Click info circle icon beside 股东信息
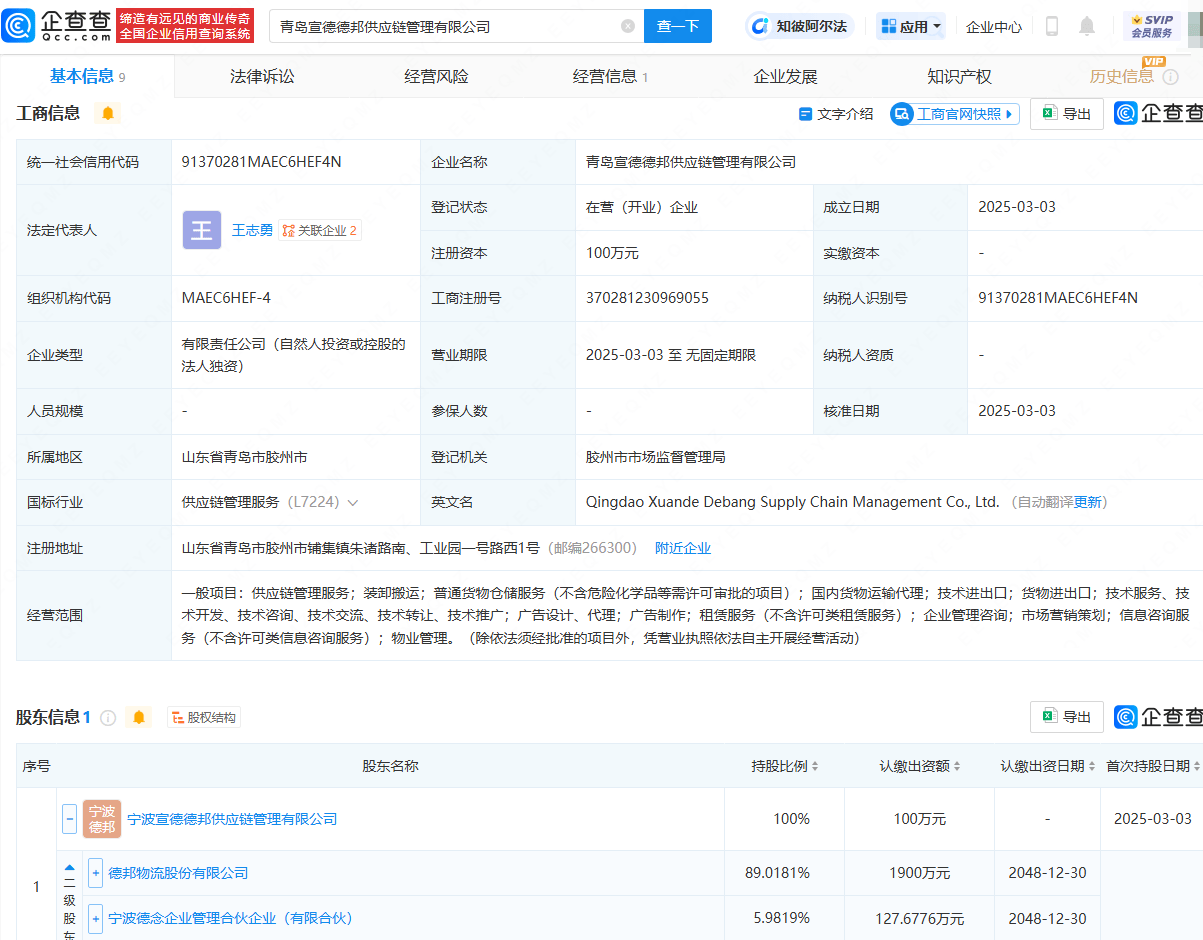This screenshot has height=940, width=1203. point(108,718)
